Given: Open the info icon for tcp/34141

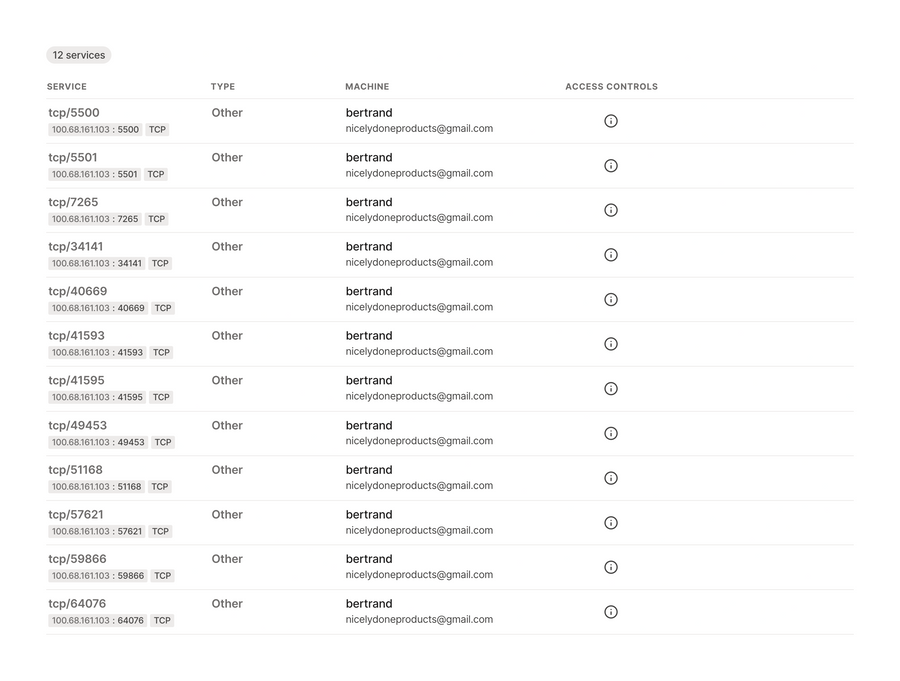Looking at the screenshot, I should click(611, 254).
